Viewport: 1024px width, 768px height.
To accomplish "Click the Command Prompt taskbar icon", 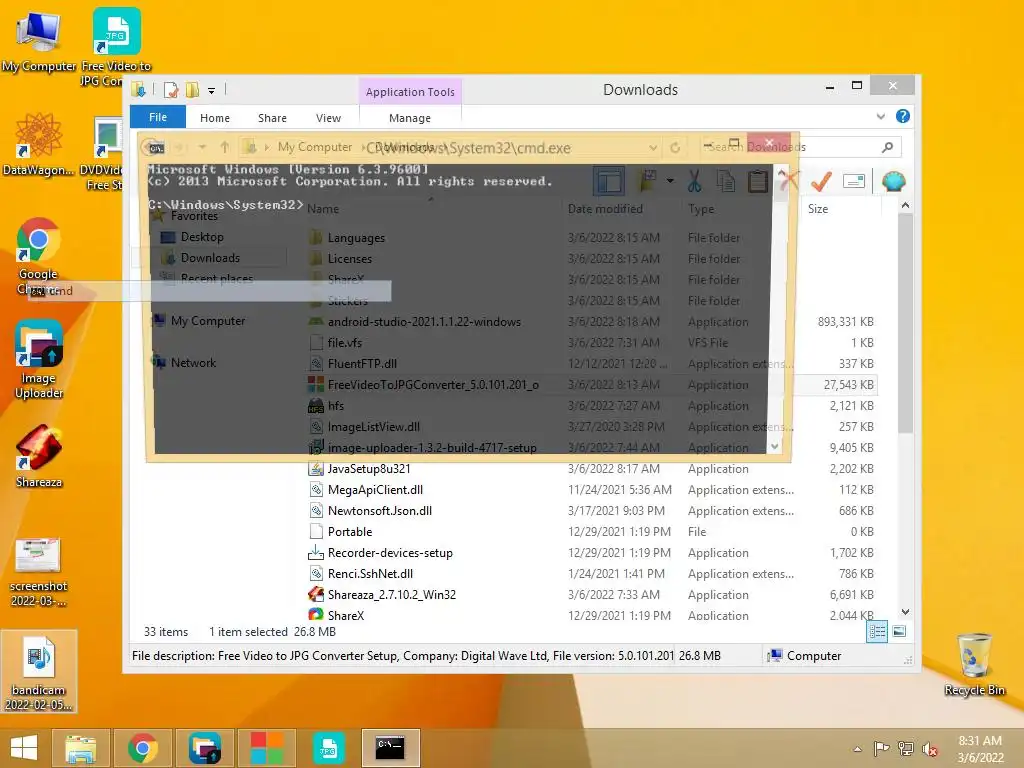I will (x=390, y=748).
